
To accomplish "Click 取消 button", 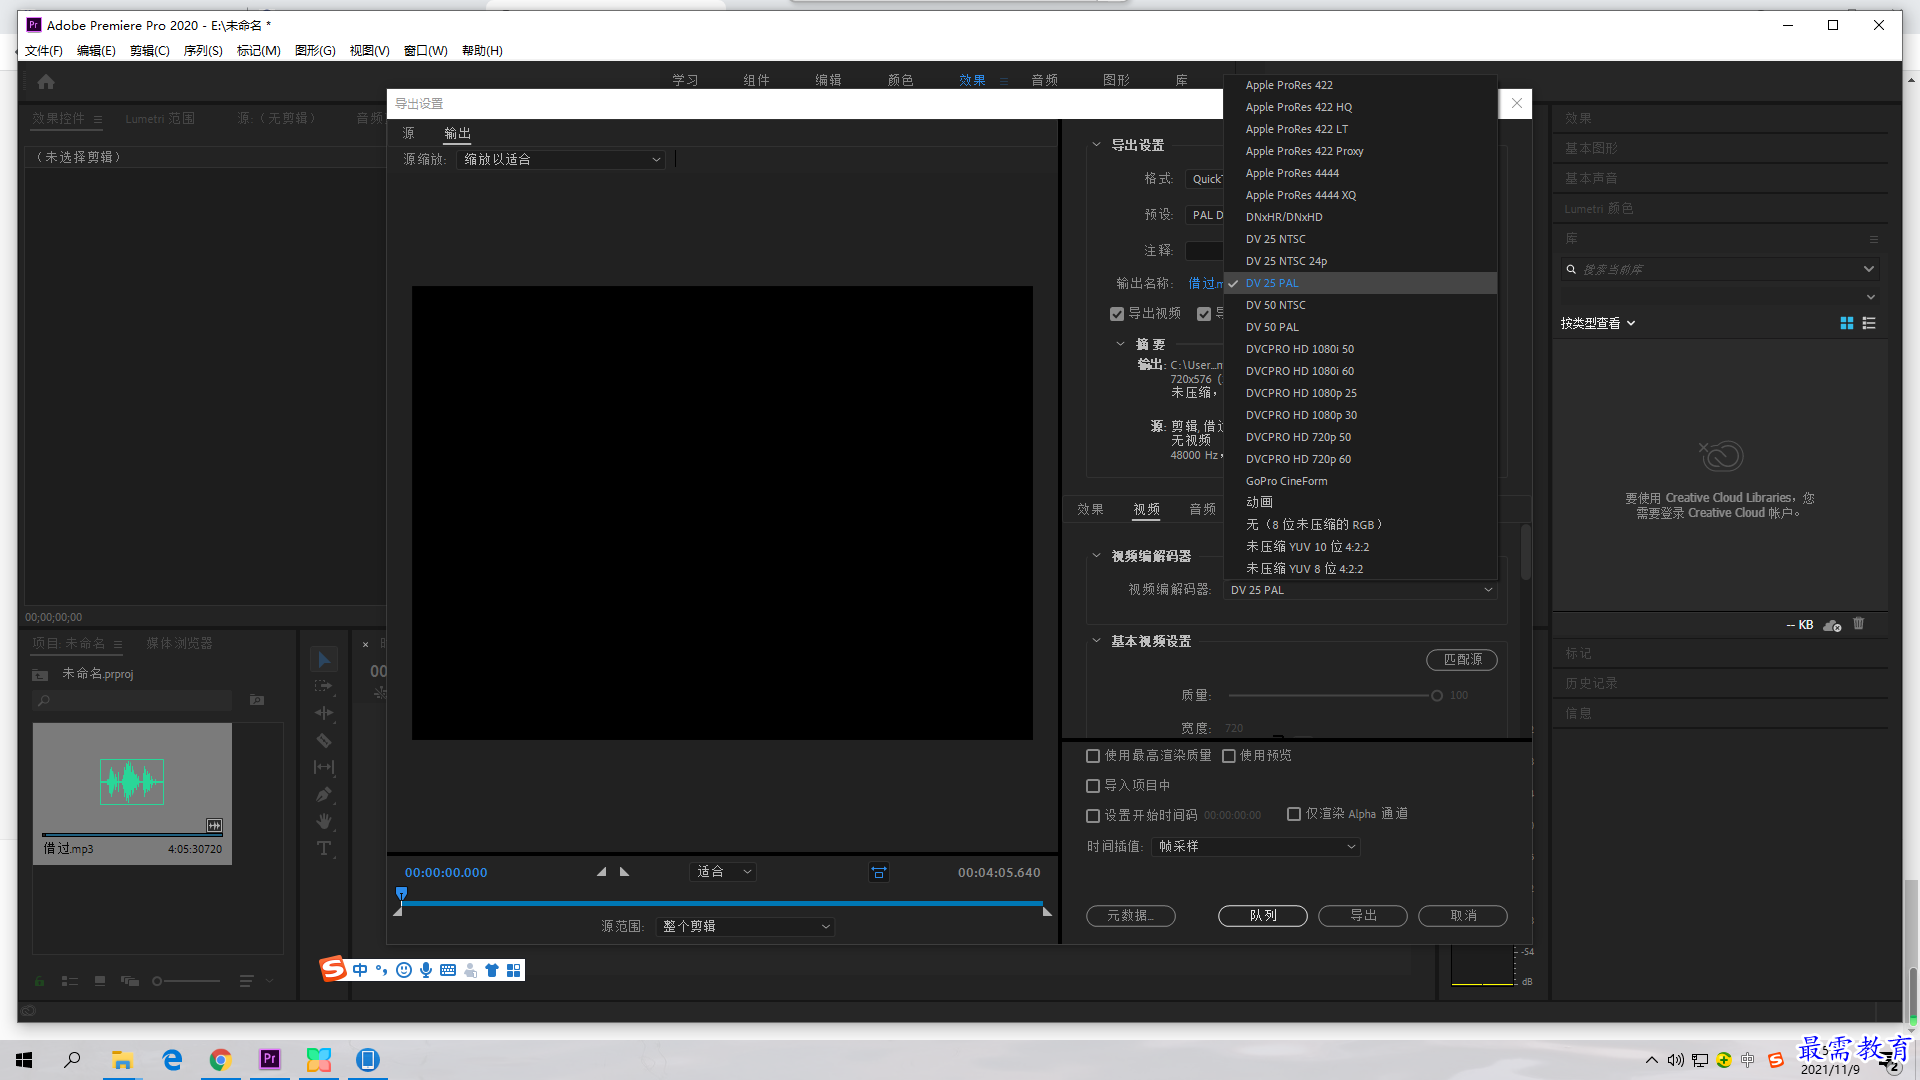I will pos(1463,916).
